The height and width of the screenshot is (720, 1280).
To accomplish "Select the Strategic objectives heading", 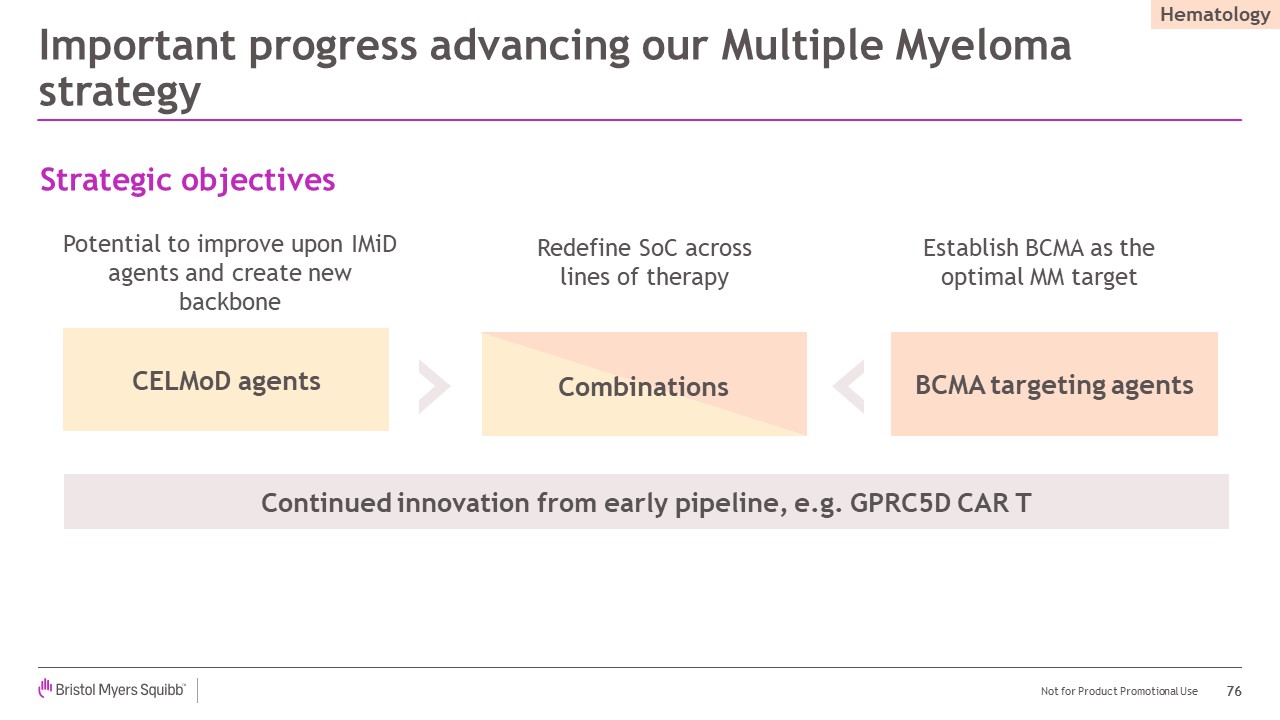I will point(187,180).
